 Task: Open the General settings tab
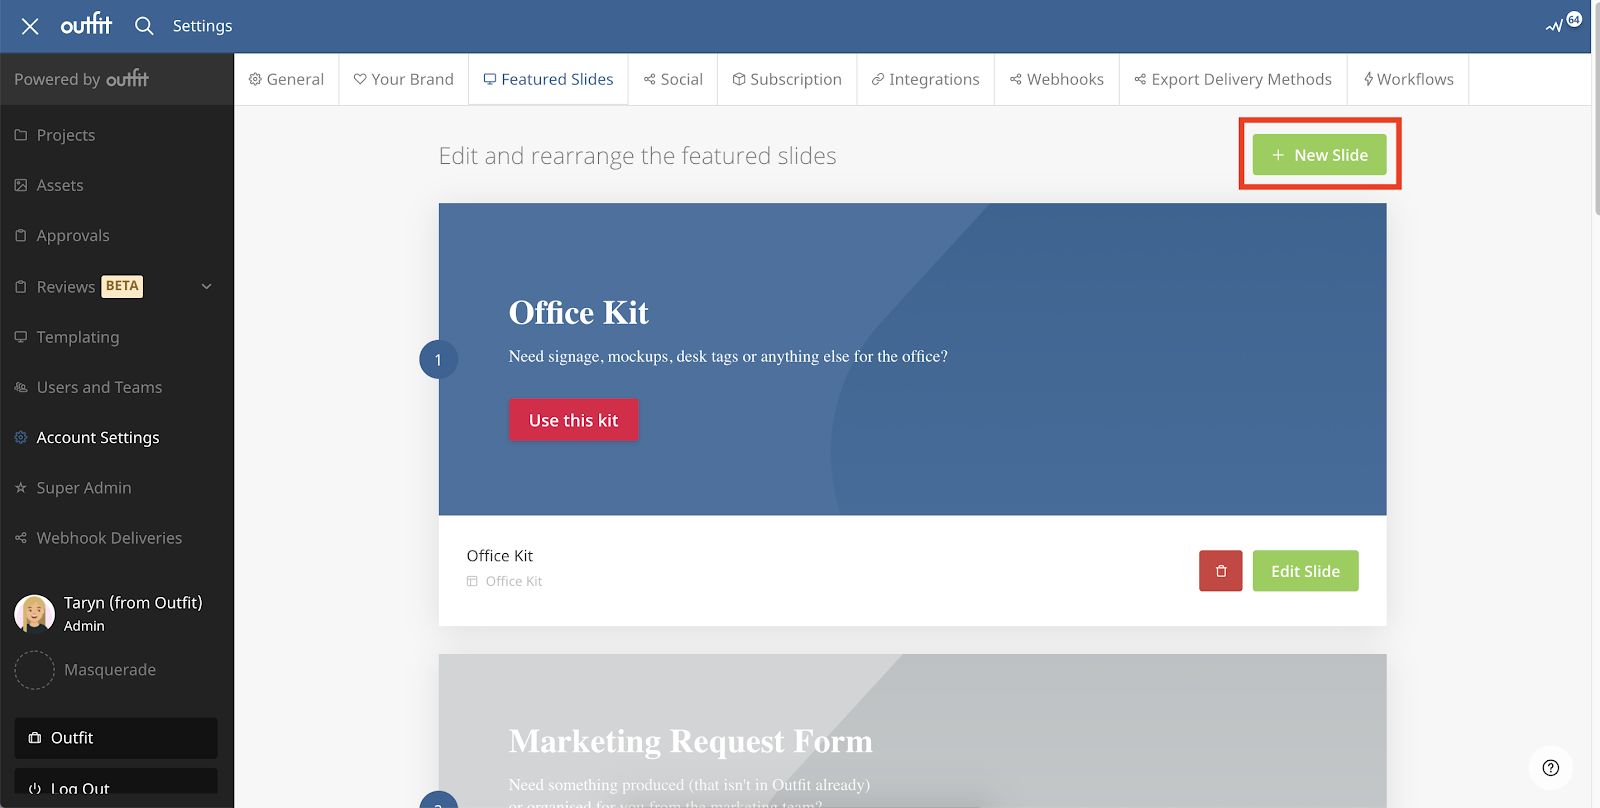(x=286, y=79)
